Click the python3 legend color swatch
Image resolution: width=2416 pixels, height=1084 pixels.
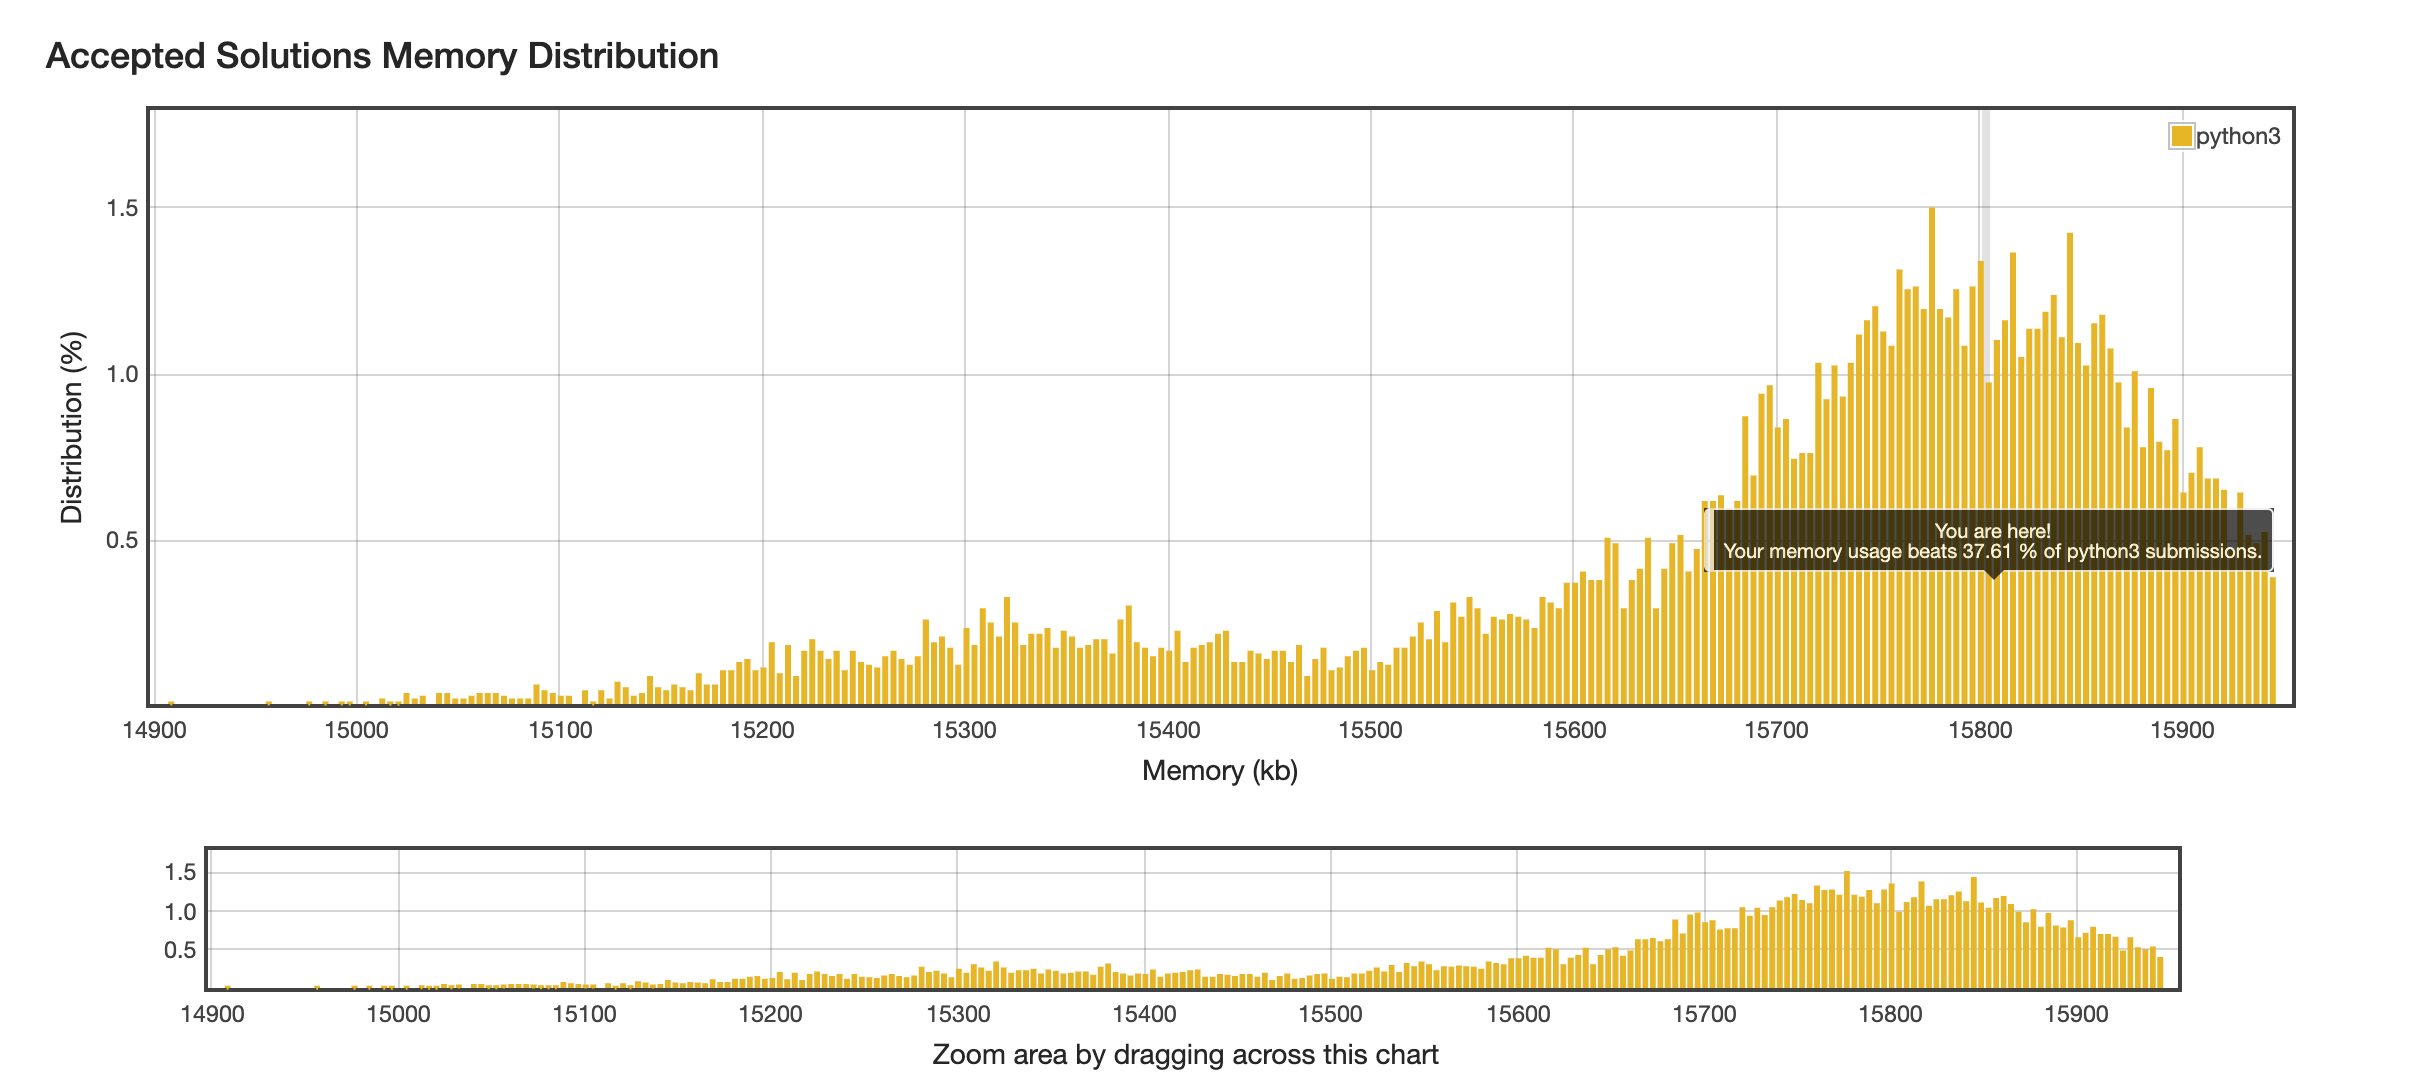(2181, 136)
